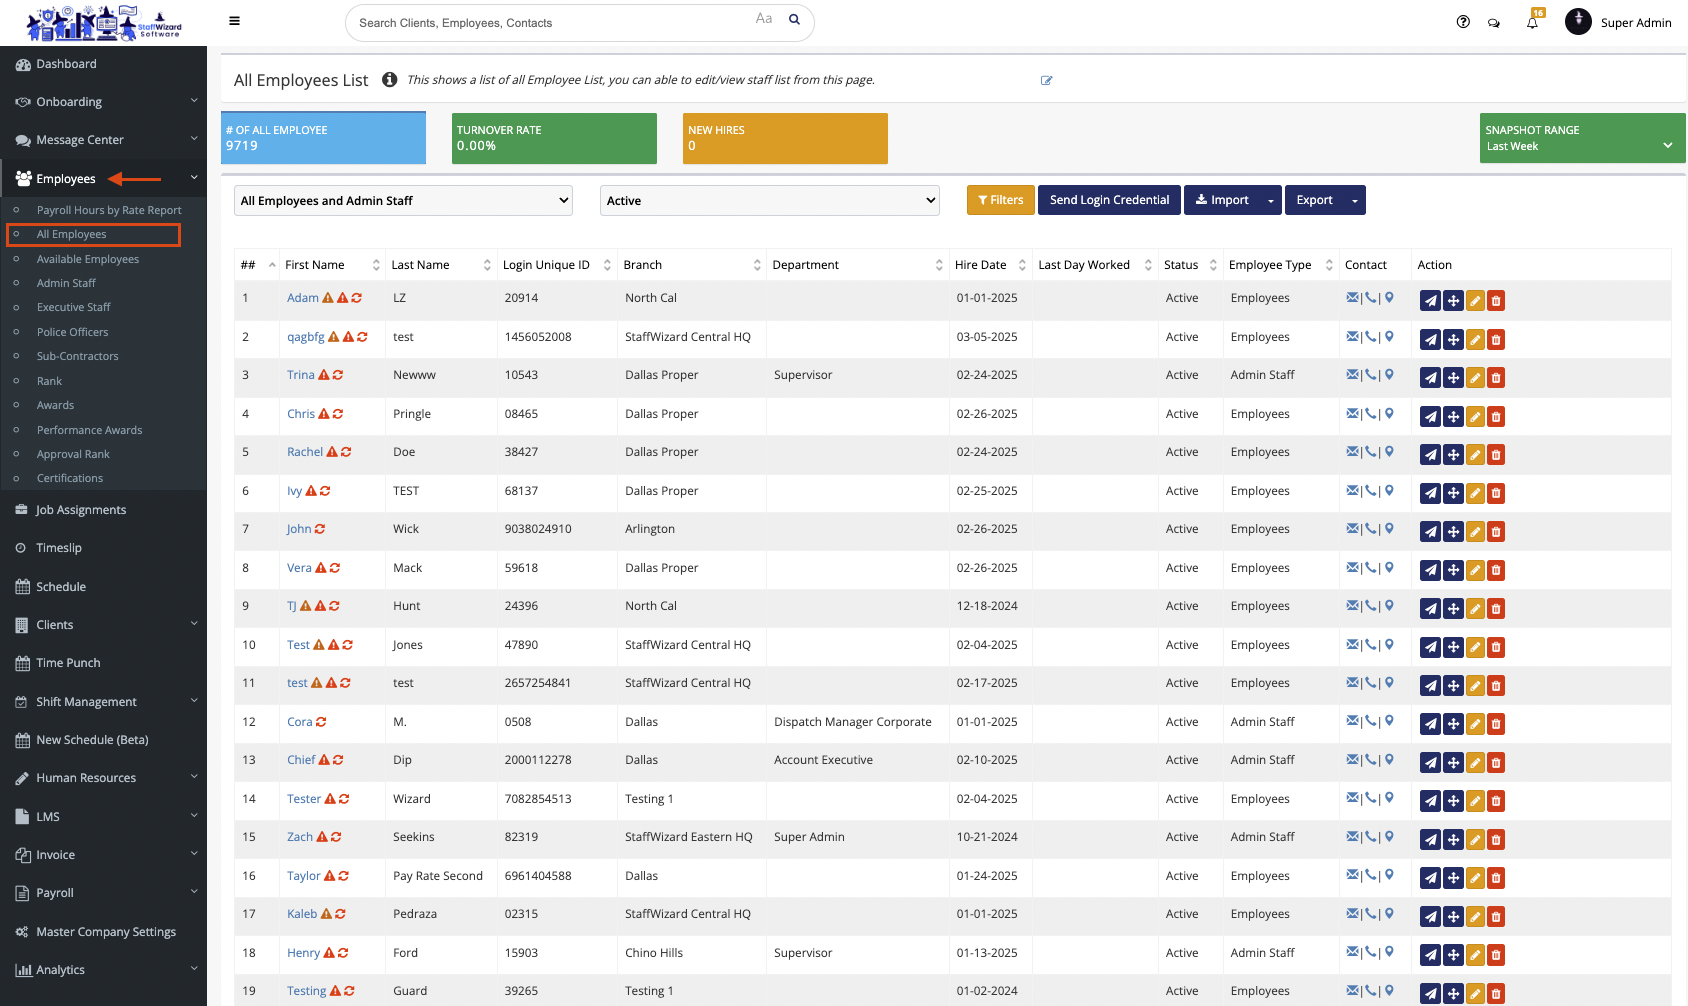Click the send paper-plane icon for Chris
Screen dimensions: 1688x1006
pos(1431,417)
